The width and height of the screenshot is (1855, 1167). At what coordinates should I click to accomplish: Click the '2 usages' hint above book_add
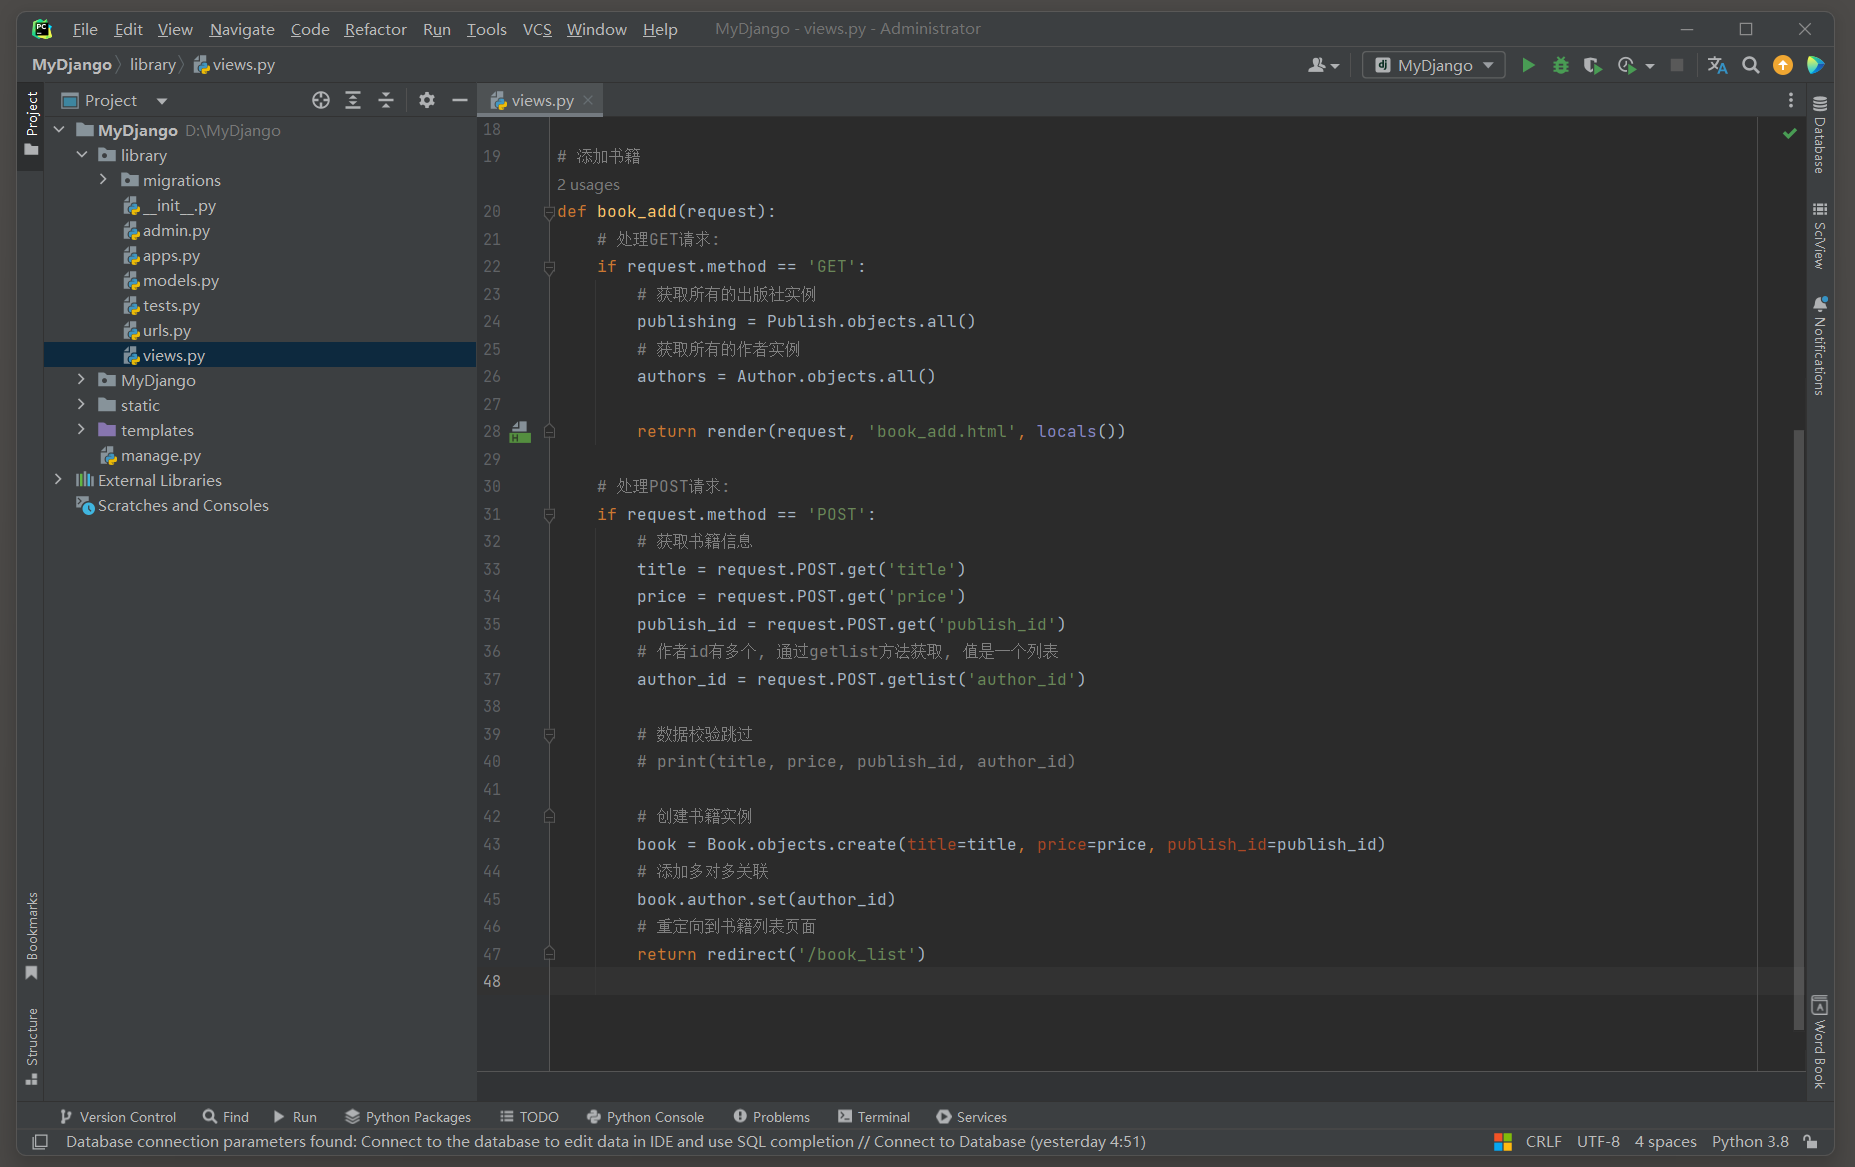pos(588,185)
